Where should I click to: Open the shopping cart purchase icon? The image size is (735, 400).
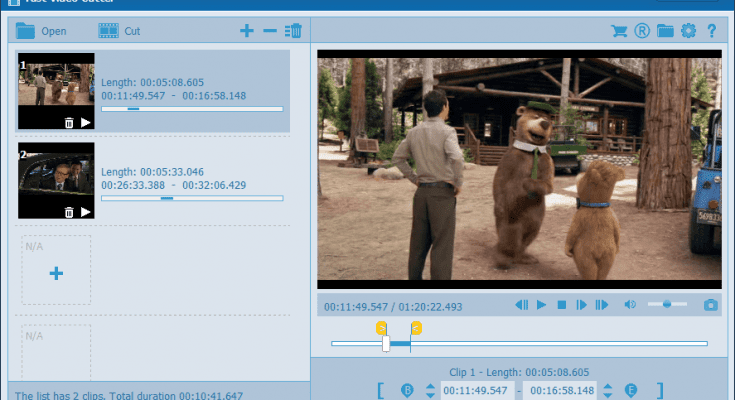click(619, 31)
